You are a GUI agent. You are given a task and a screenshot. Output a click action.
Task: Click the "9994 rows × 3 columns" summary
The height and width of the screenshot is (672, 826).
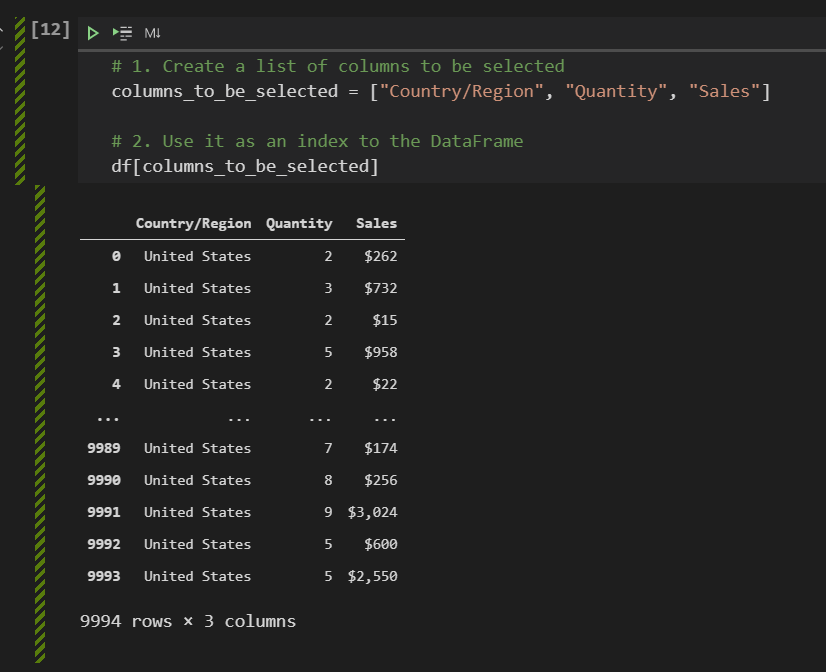pos(188,621)
